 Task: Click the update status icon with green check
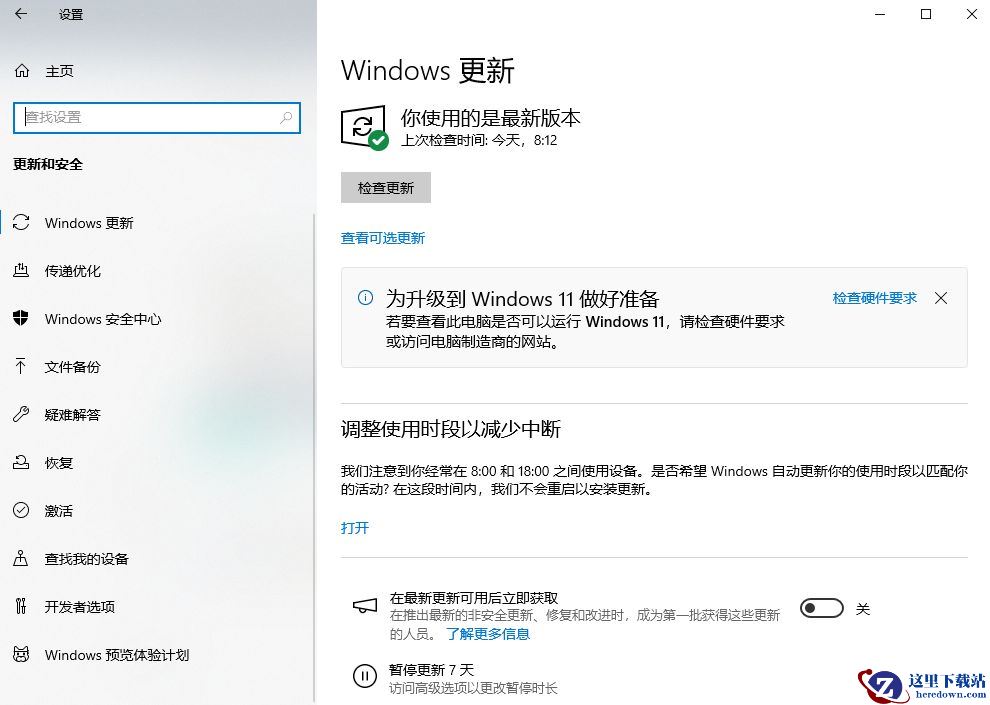pos(364,127)
